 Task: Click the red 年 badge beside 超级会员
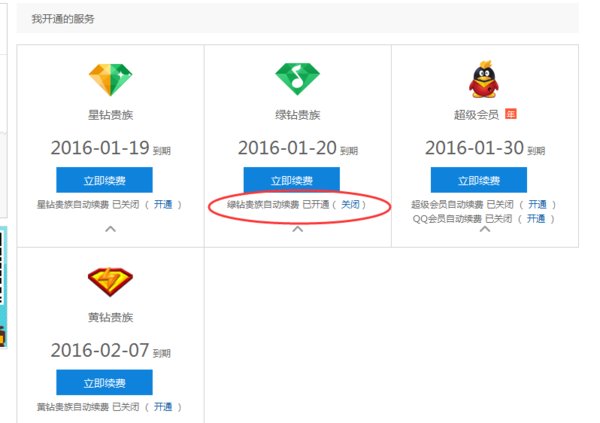pos(510,114)
